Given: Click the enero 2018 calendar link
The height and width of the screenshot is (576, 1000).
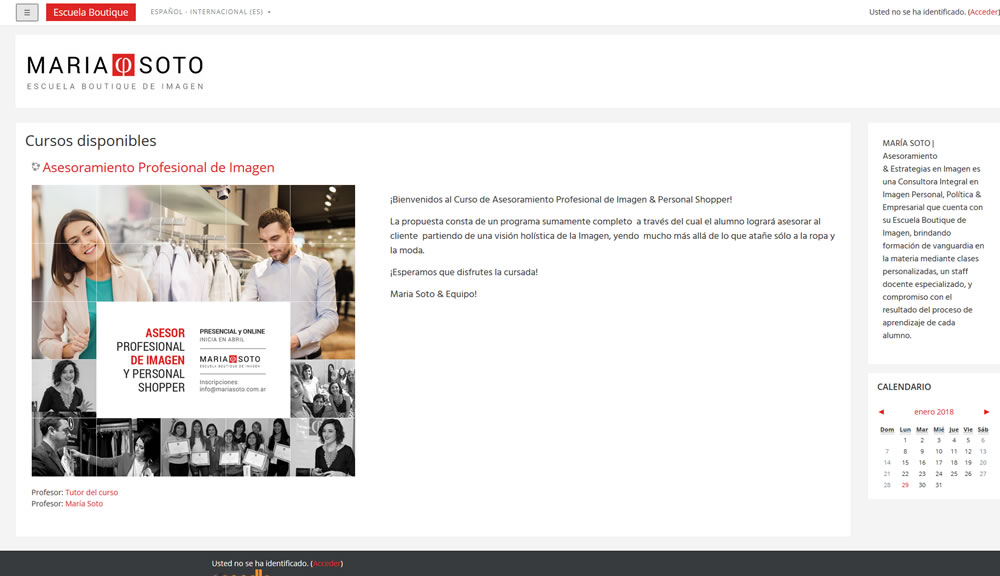Looking at the screenshot, I should tap(934, 412).
